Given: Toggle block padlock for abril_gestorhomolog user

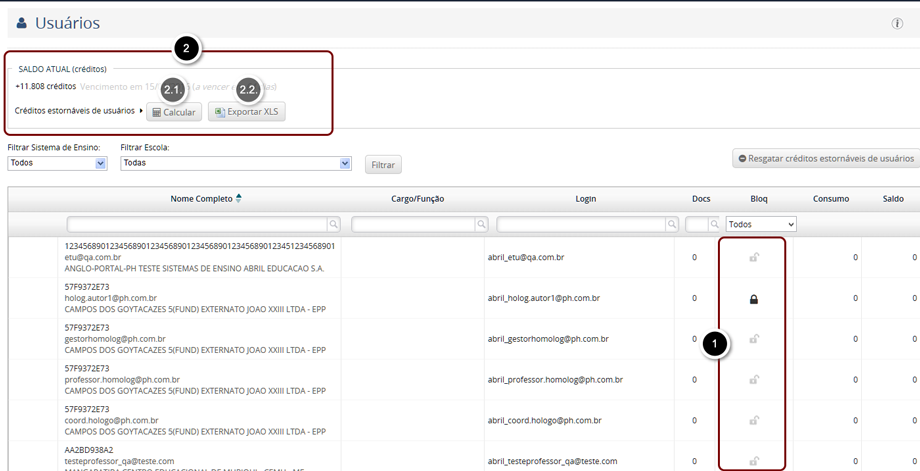Looking at the screenshot, I should tap(754, 339).
